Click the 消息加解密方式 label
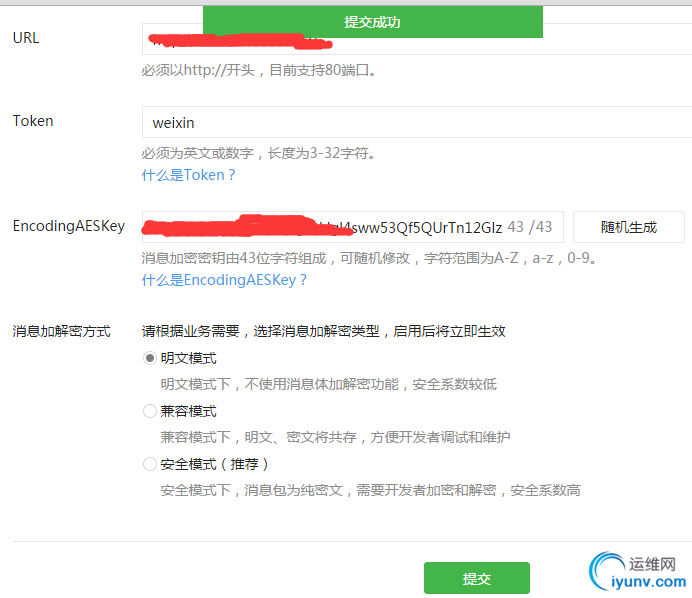 [61, 331]
